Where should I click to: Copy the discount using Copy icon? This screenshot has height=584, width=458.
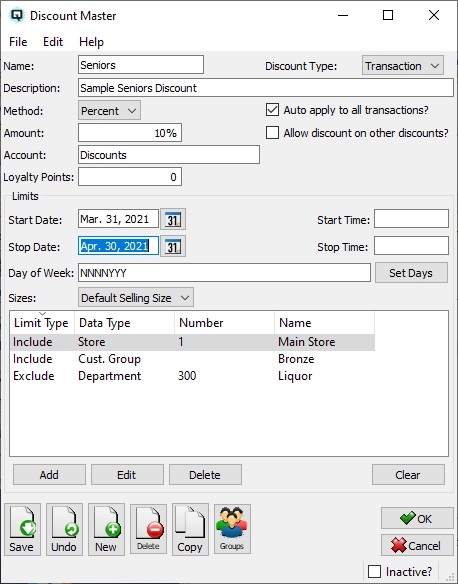click(x=190, y=530)
